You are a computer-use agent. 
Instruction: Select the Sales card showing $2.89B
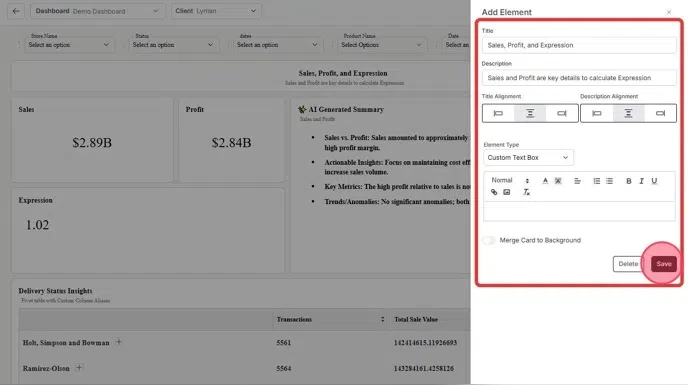[x=92, y=140]
